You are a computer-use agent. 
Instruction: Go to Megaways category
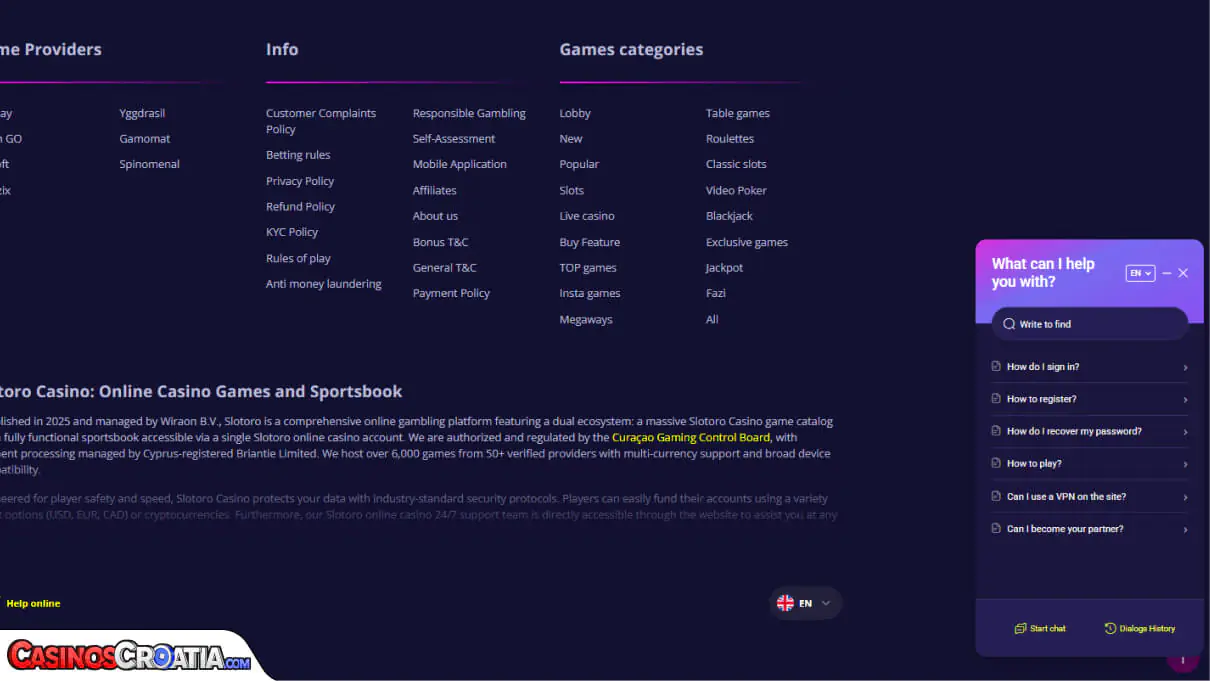(x=586, y=319)
